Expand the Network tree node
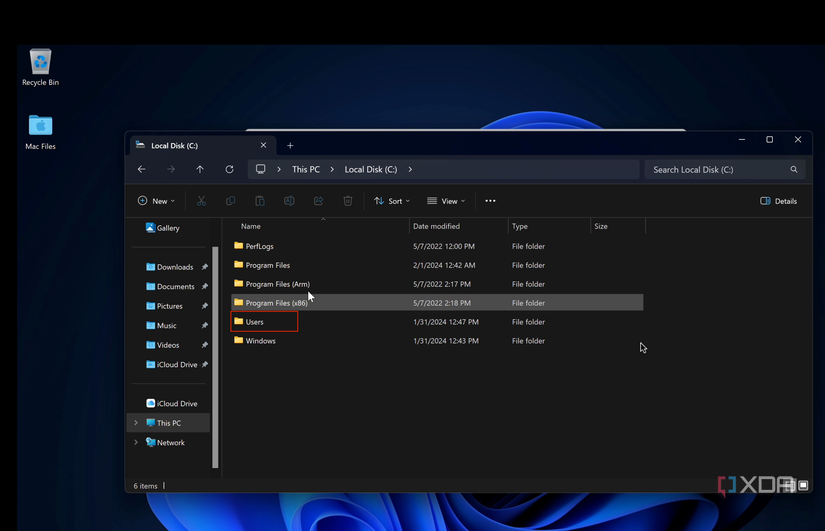 click(x=136, y=442)
